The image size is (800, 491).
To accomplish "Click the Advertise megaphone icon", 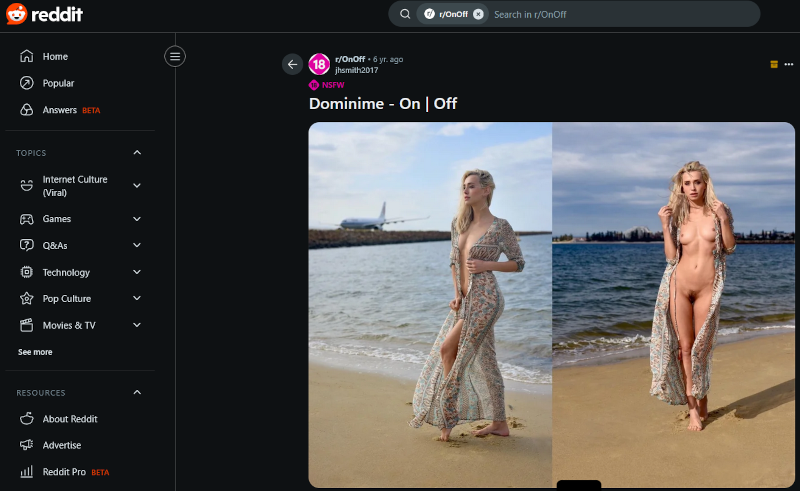I will 27,445.
